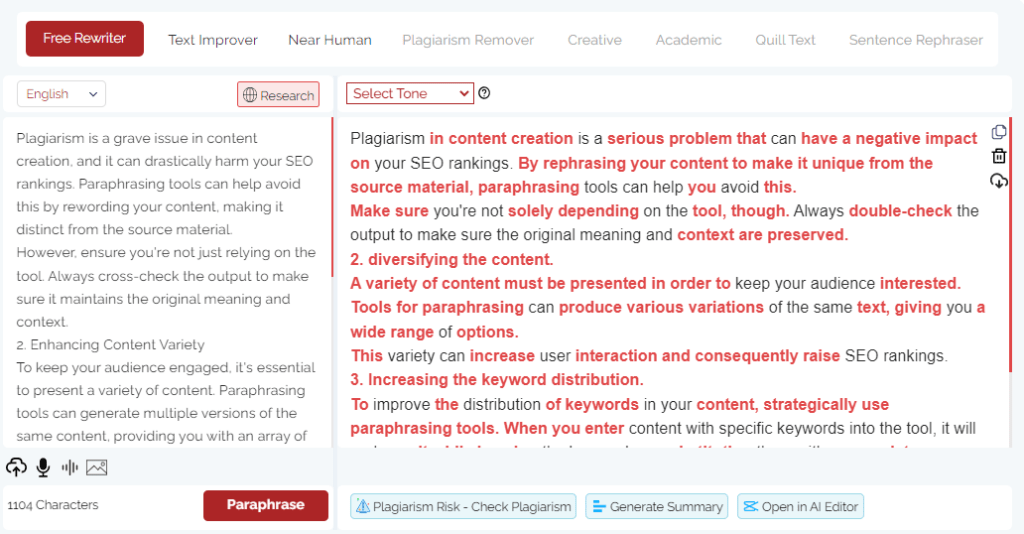Click highlighted phrase 'solely depending'
The image size is (1024, 534).
573,211
